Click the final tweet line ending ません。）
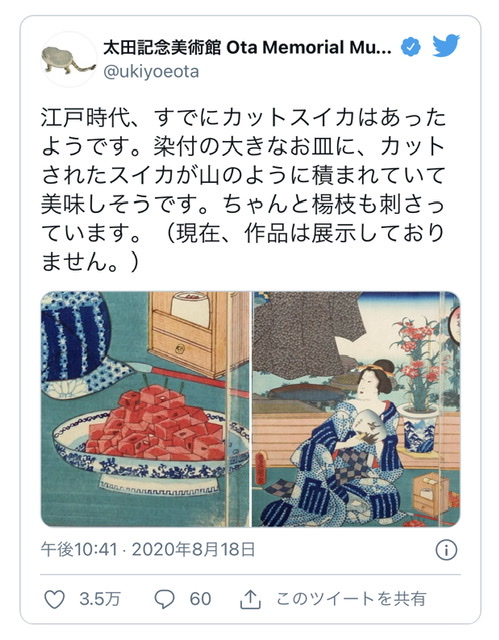499x640 pixels. tap(91, 262)
